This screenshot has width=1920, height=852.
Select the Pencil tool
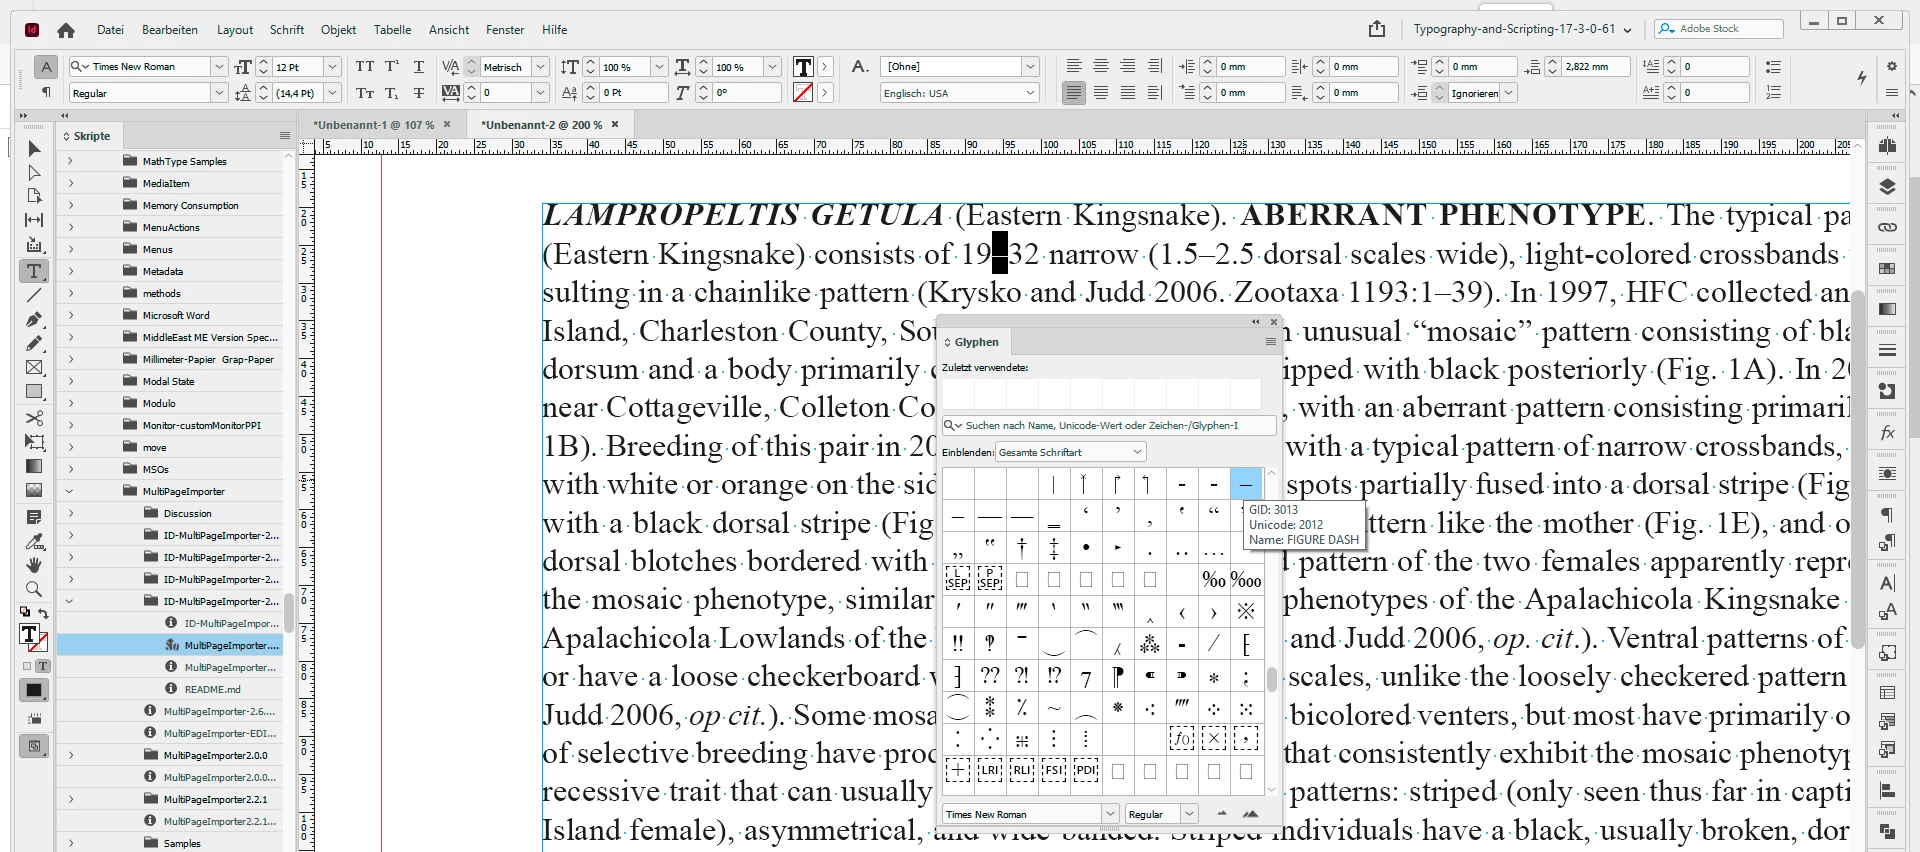[x=34, y=343]
